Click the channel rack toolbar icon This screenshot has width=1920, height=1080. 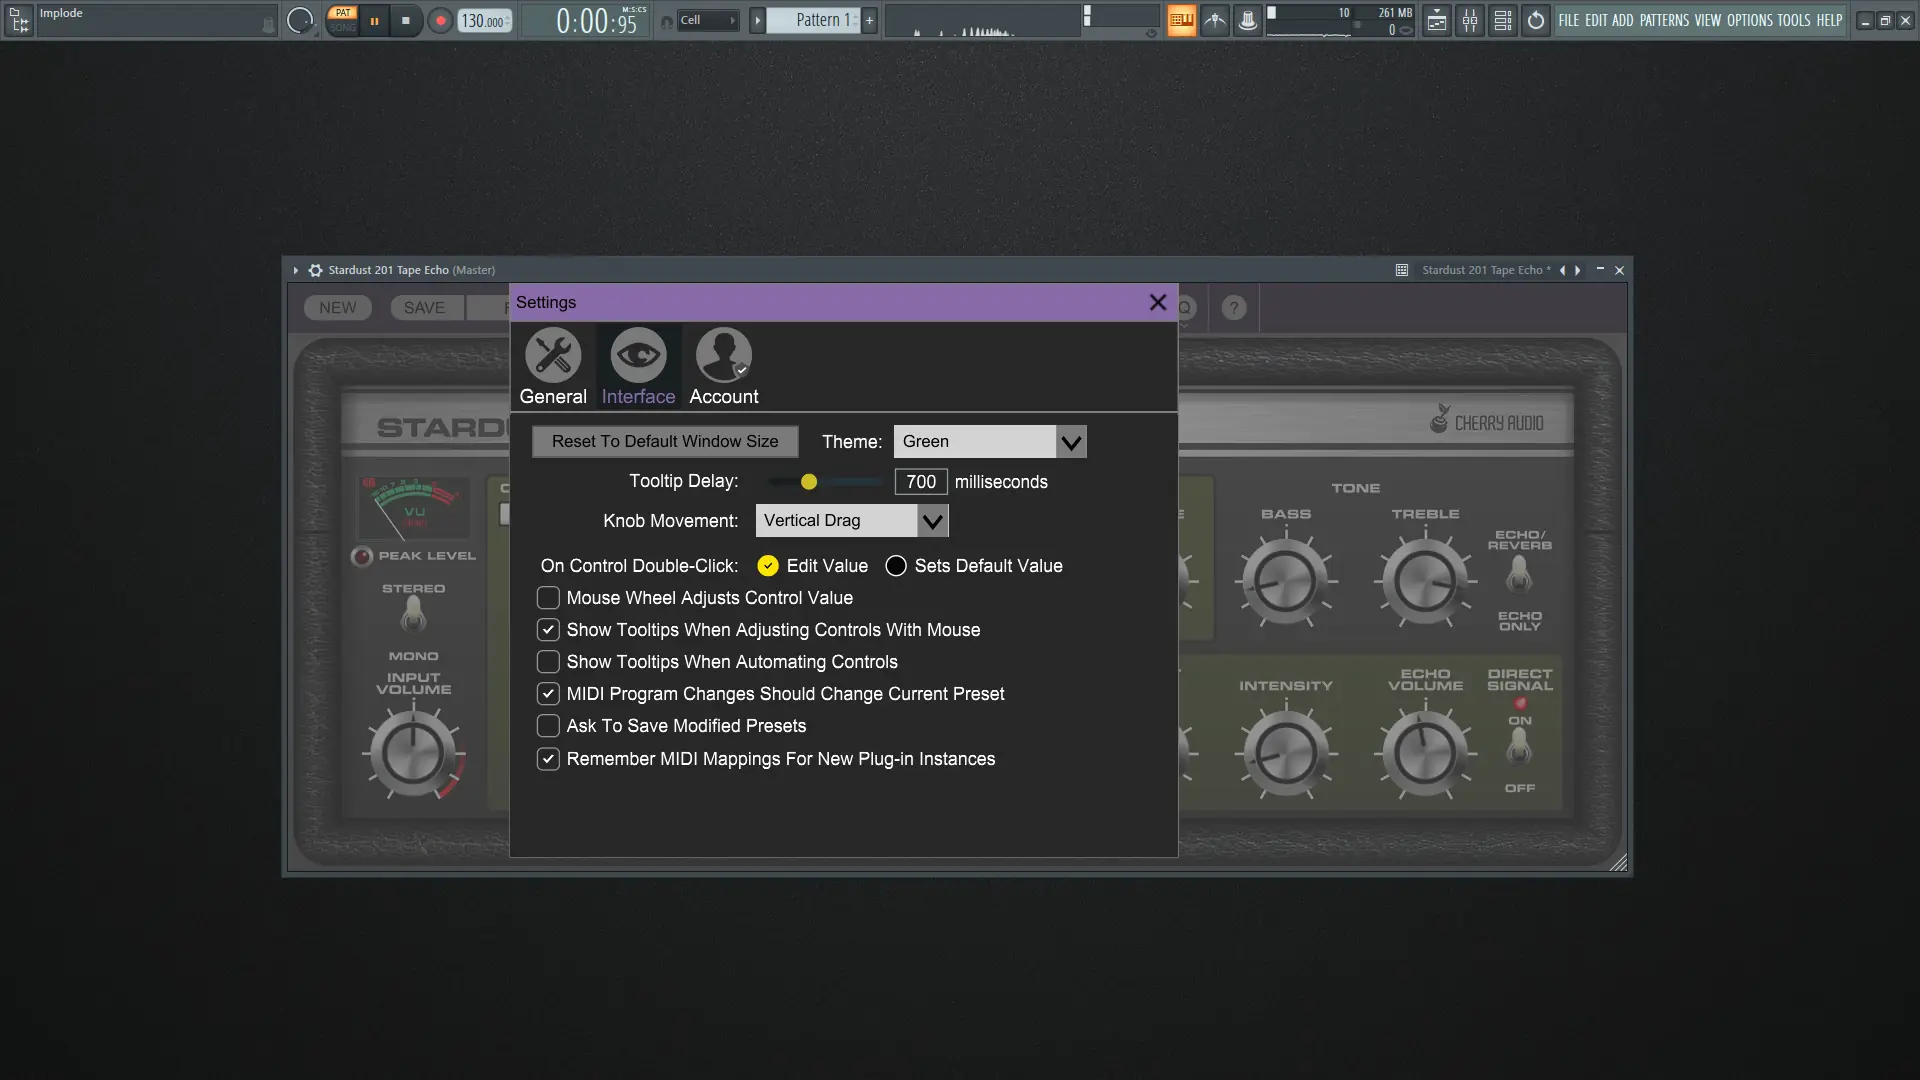(1502, 20)
